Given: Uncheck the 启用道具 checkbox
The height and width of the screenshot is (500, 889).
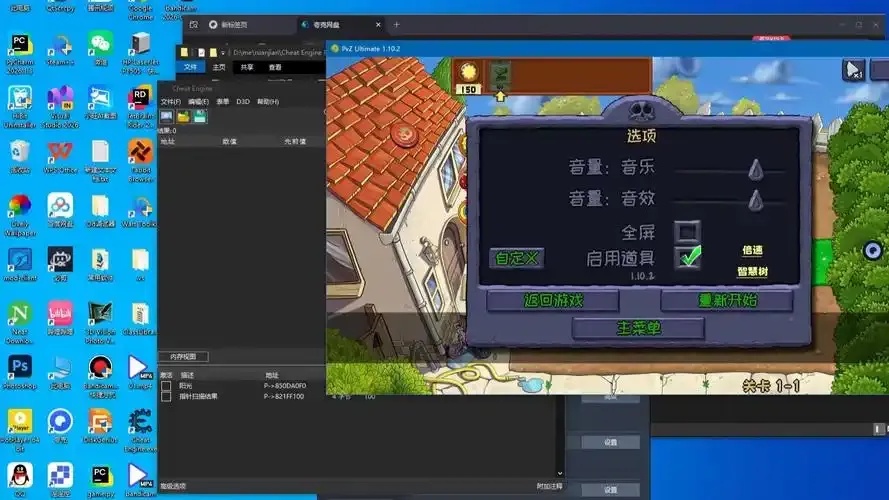Looking at the screenshot, I should (x=688, y=257).
